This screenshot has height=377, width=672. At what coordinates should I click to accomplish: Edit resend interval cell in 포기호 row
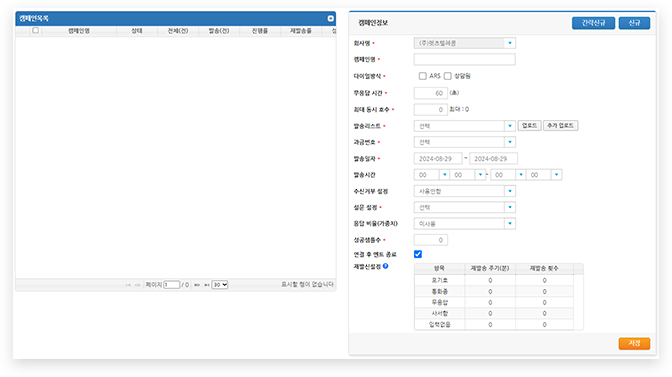(490, 280)
